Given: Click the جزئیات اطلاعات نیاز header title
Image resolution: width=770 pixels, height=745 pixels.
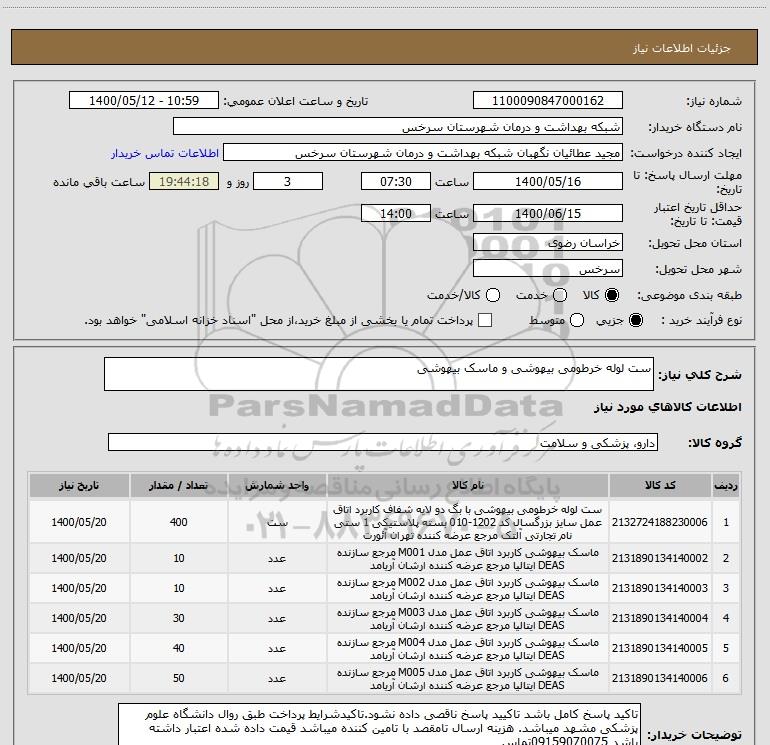Looking at the screenshot, I should click(x=681, y=48).
